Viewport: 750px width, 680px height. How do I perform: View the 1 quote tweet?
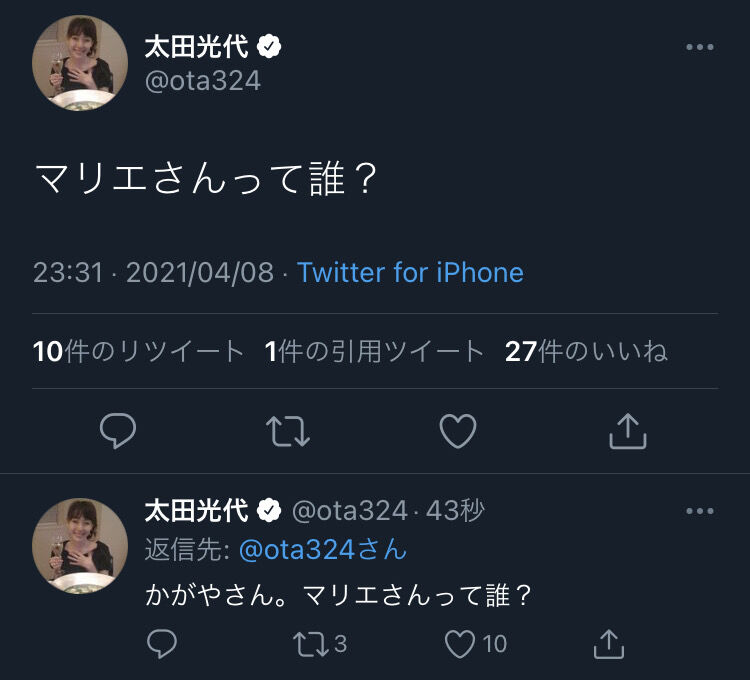tap(374, 351)
